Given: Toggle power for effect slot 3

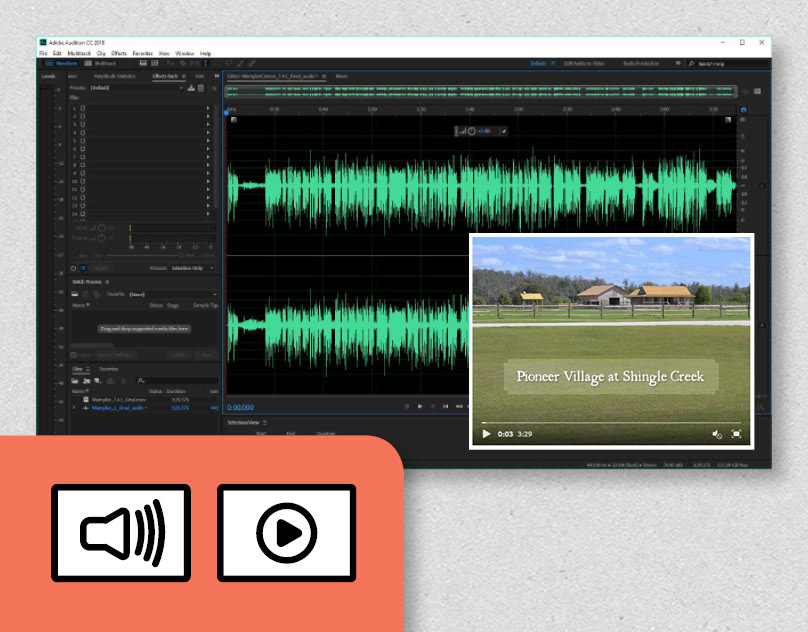Looking at the screenshot, I should 82,124.
